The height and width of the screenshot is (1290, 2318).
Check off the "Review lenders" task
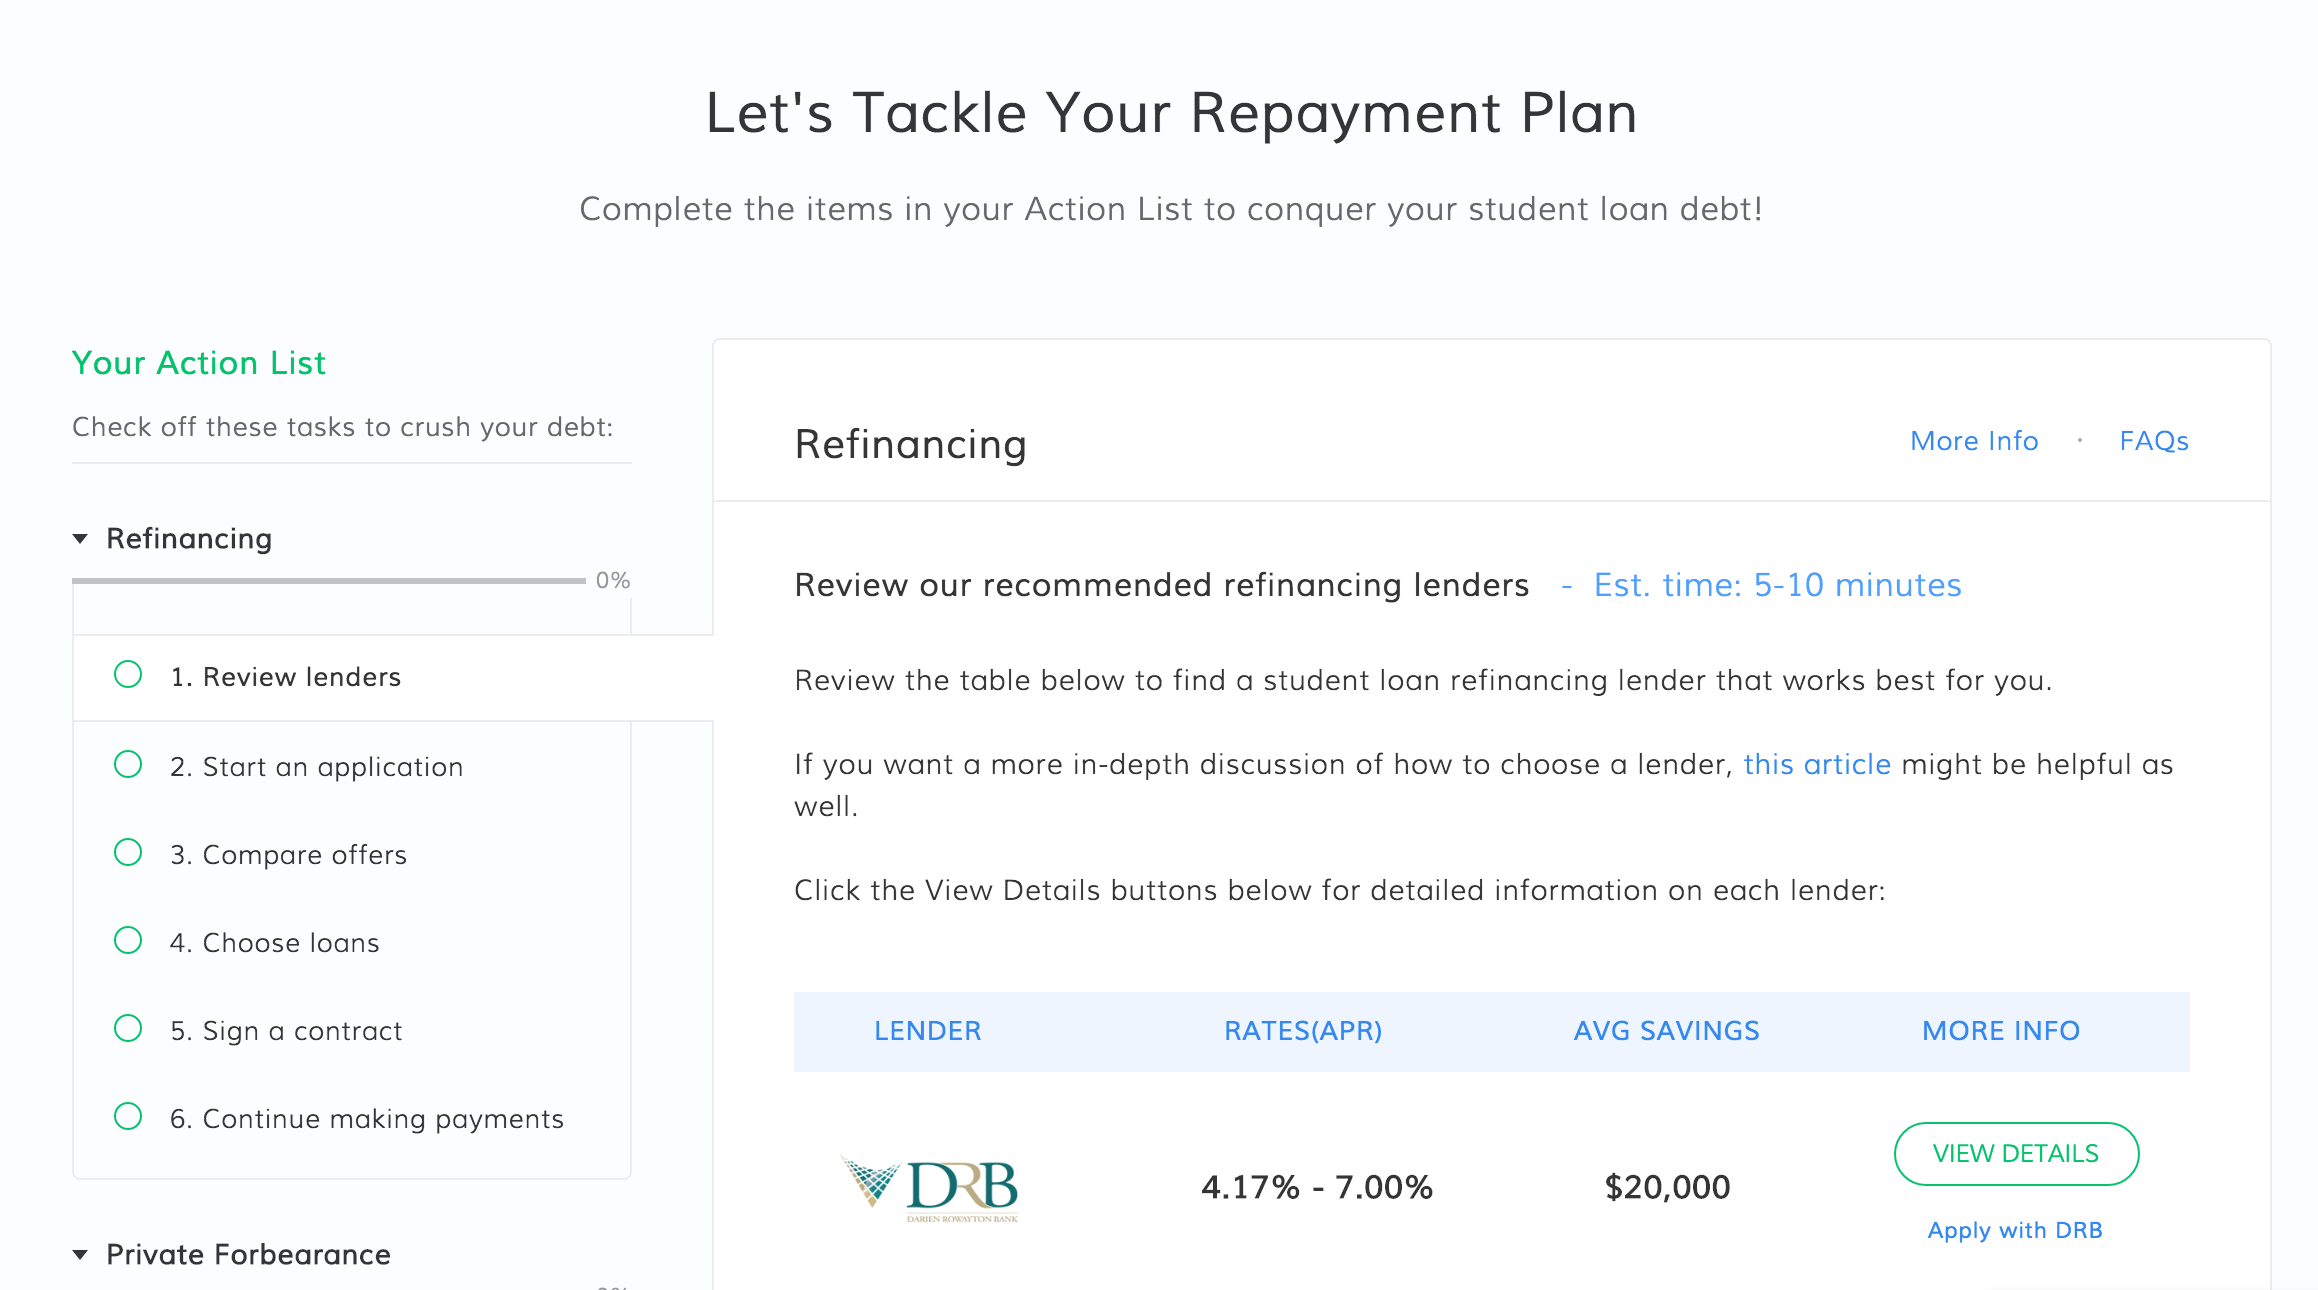128,675
